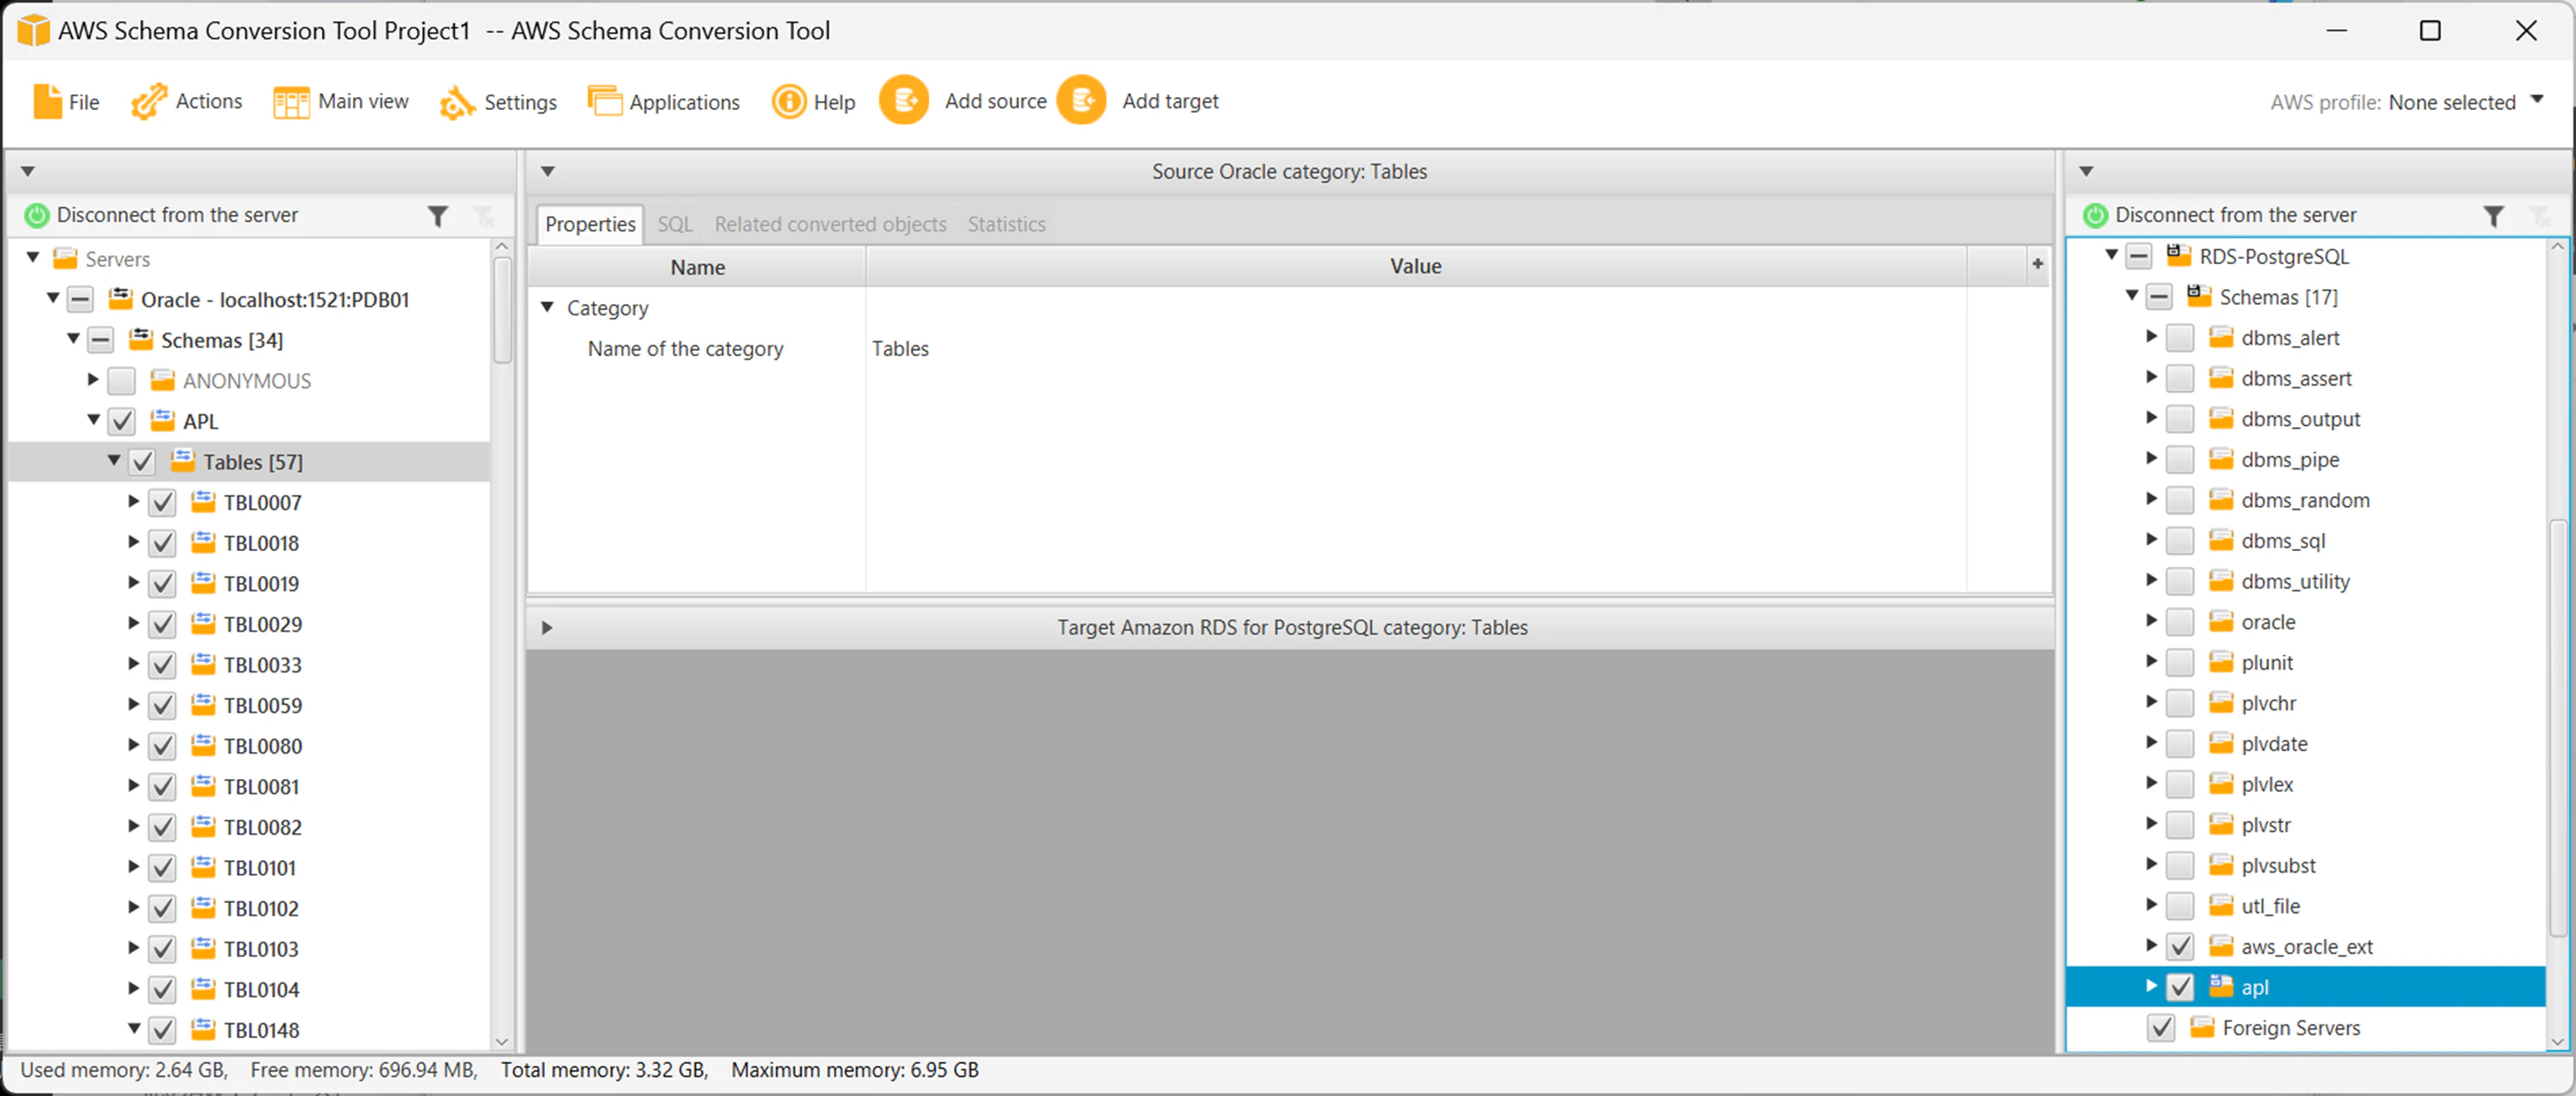Click the dbms_alert schema folder icon
Viewport: 2576px width, 1096px height.
(x=2221, y=338)
